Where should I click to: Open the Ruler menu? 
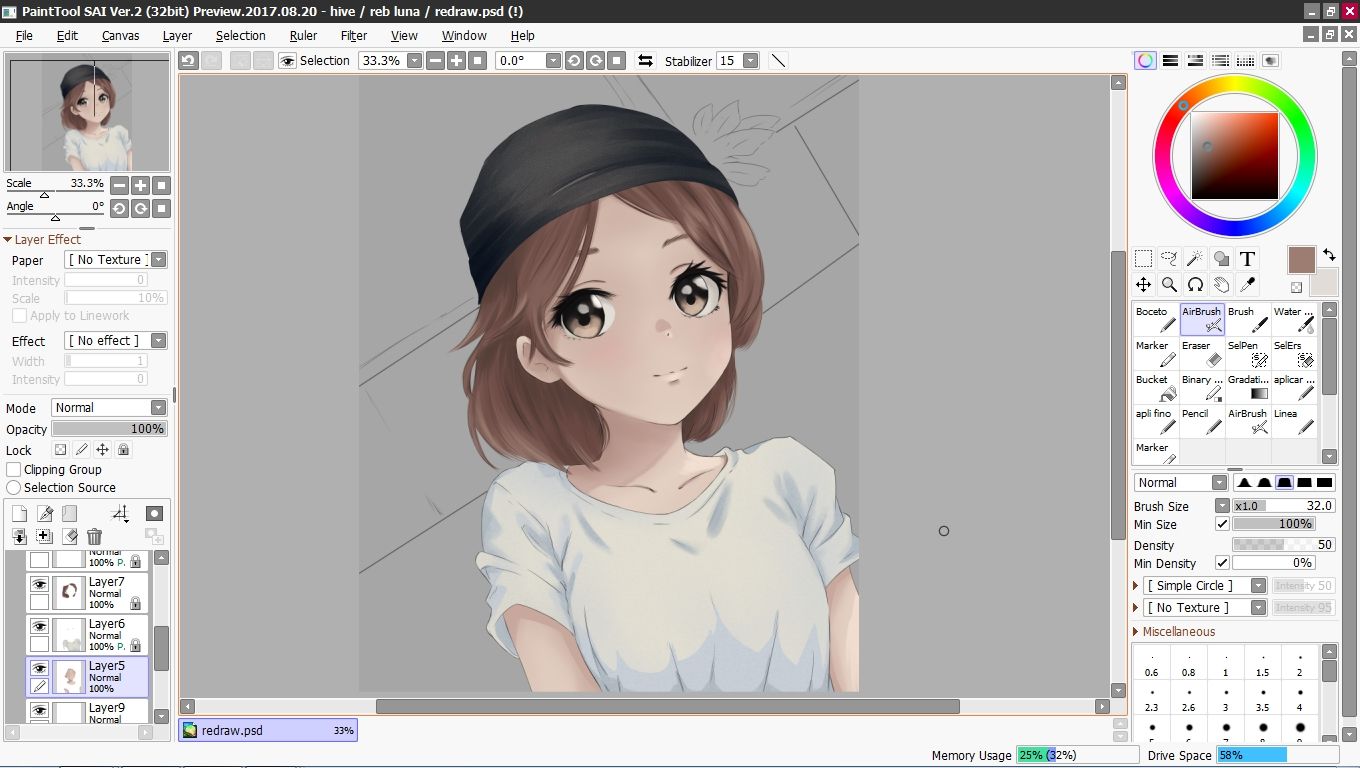click(x=303, y=35)
